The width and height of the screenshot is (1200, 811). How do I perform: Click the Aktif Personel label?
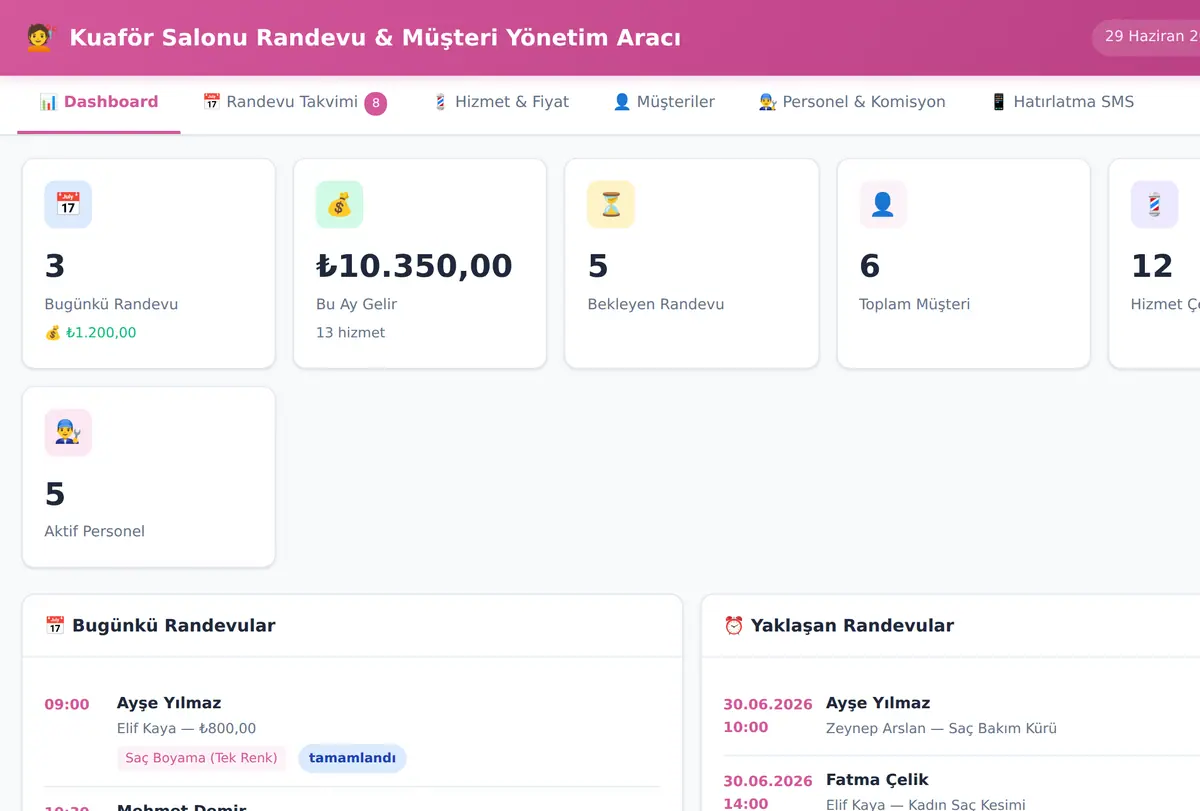[95, 532]
